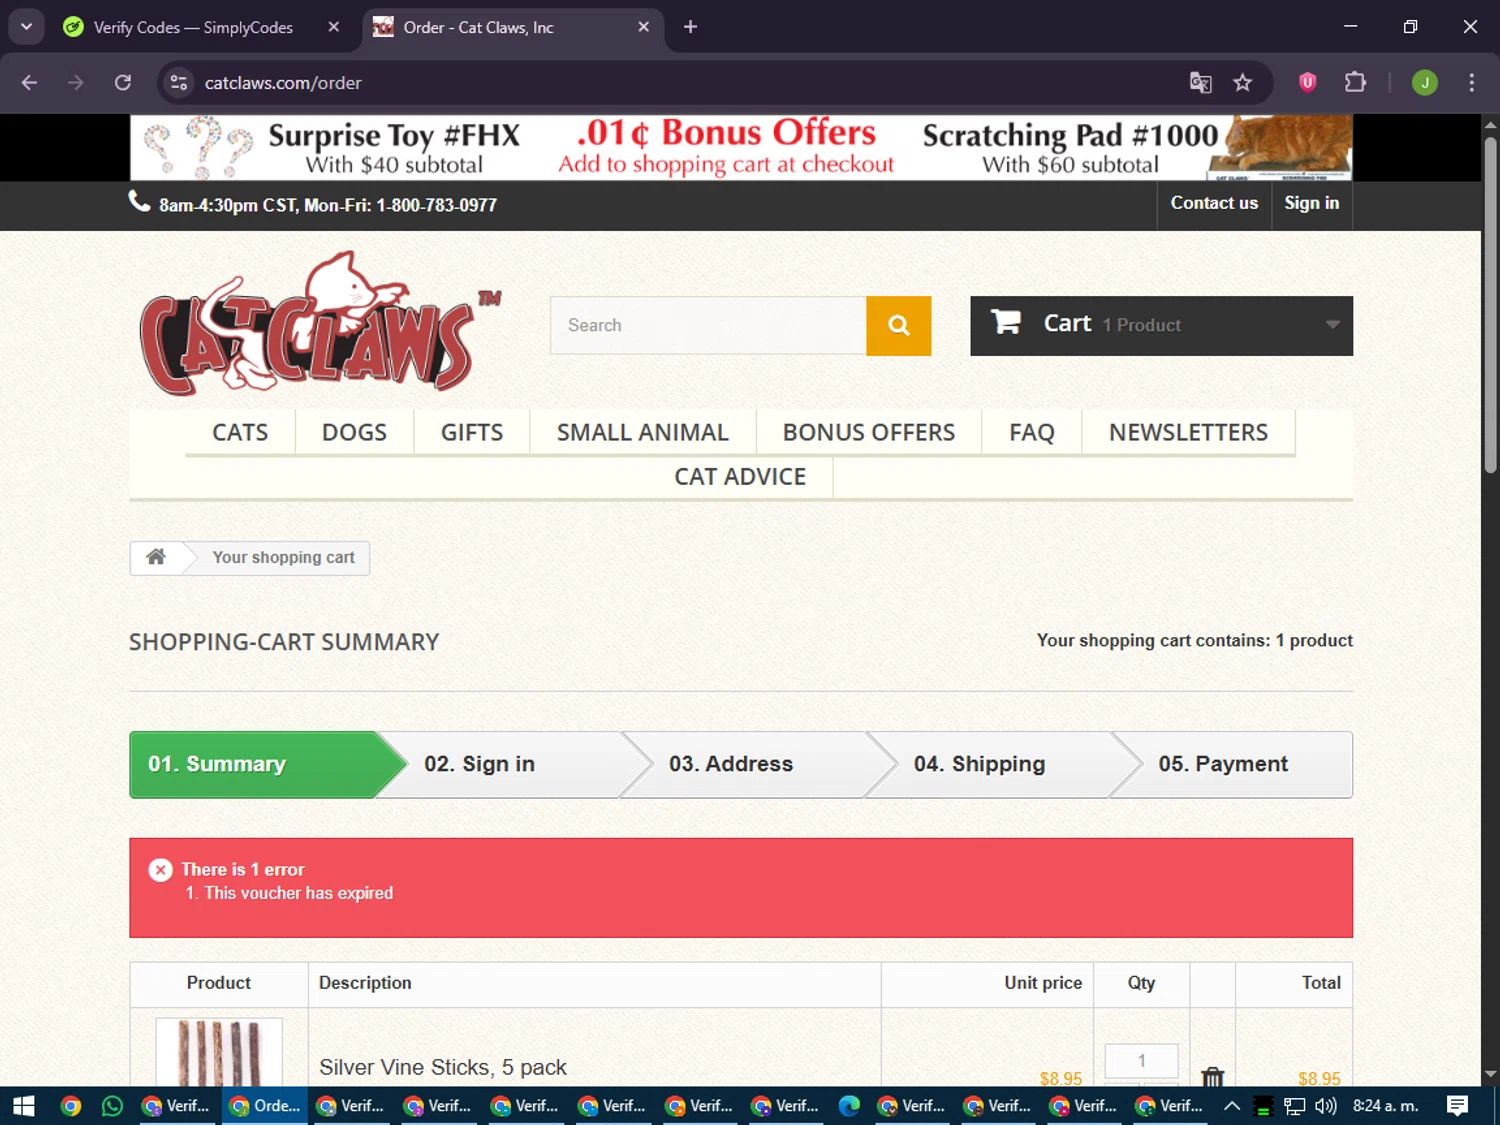
Task: Click the network icon in system tray
Action: pyautogui.click(x=1295, y=1106)
